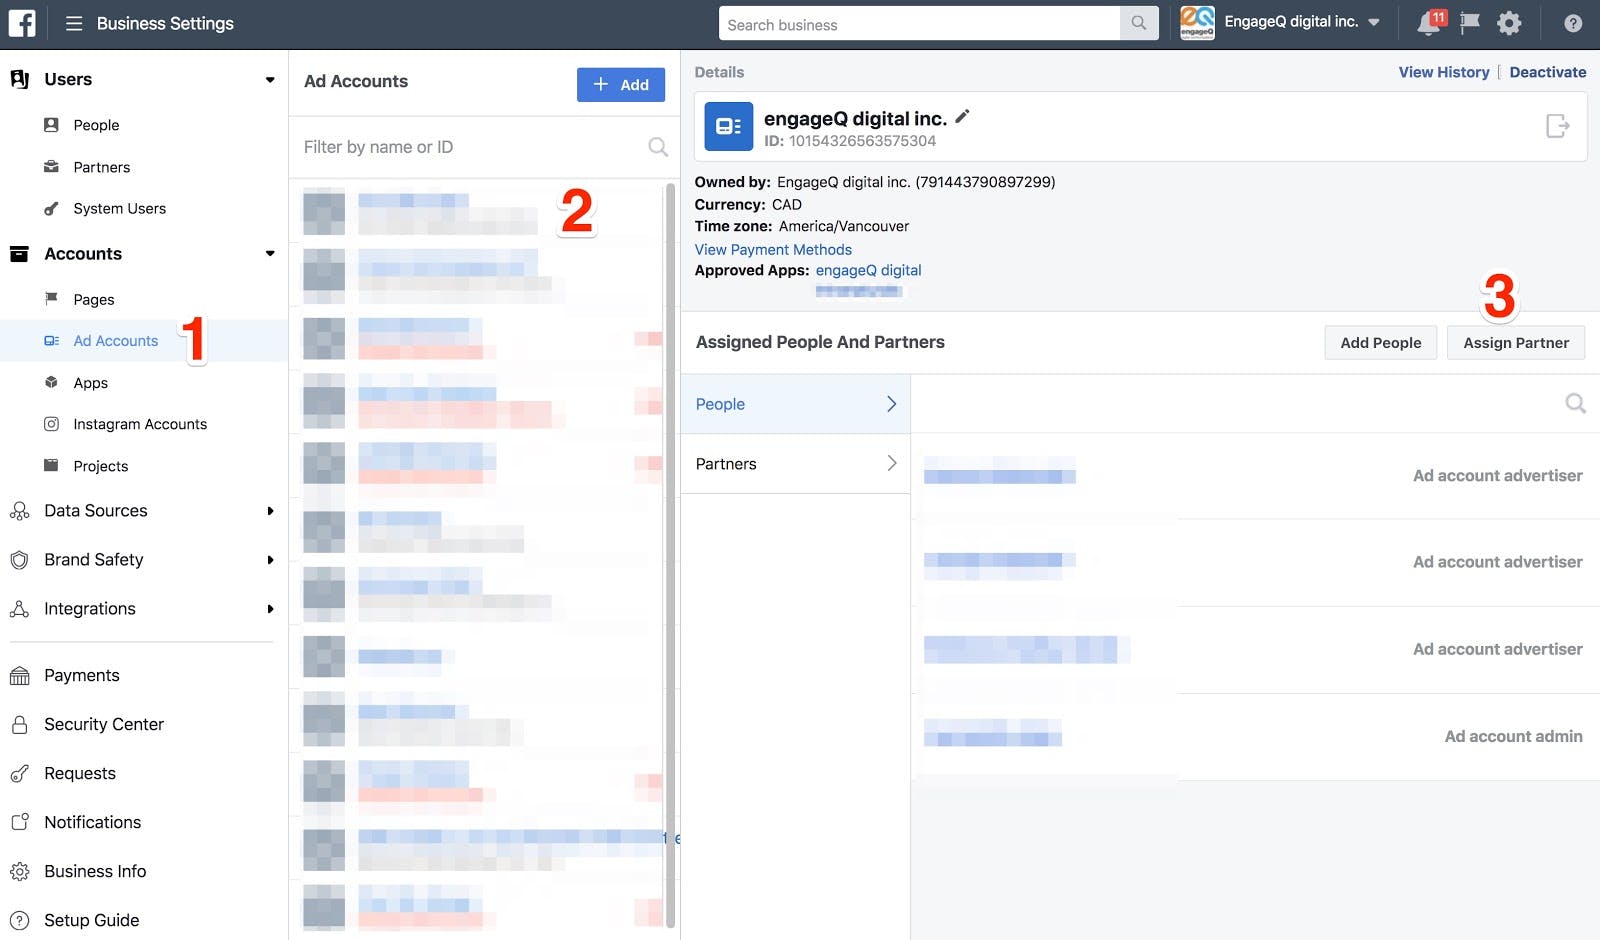Viewport: 1600px width, 940px height.
Task: Click the chevron on the Partners tab row
Action: coord(891,463)
